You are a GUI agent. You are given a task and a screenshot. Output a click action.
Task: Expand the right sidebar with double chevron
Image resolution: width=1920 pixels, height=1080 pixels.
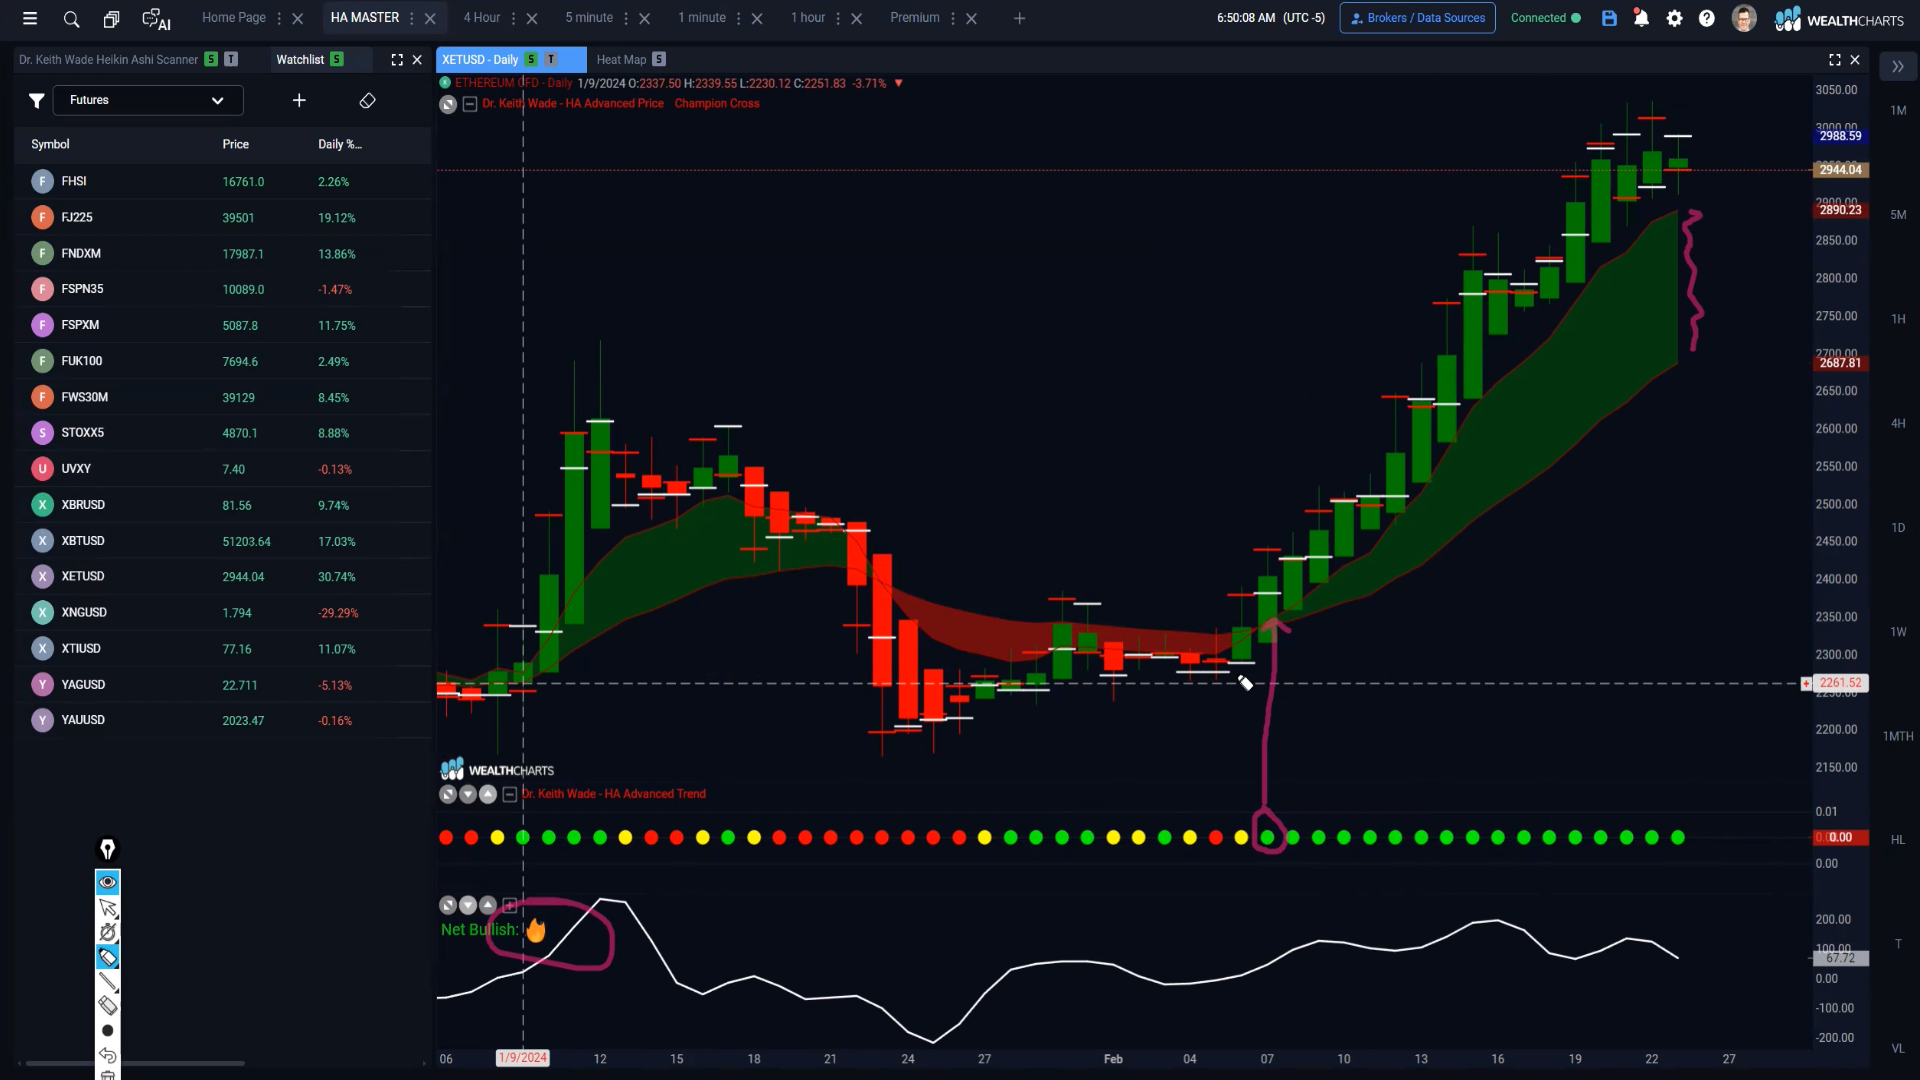pos(1897,67)
